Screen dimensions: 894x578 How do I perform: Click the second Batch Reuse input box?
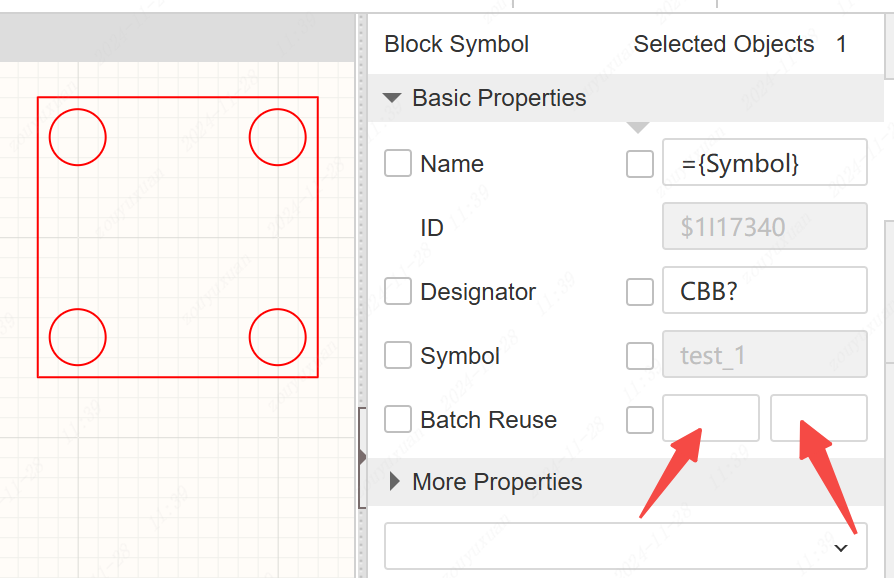[818, 418]
